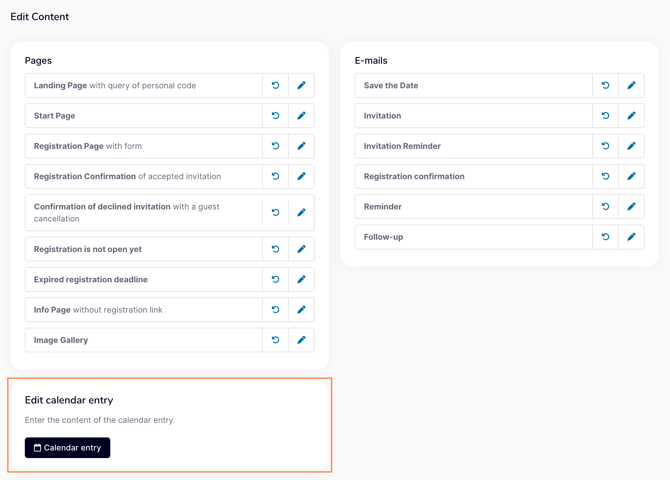Reset the Expired registration deadline page
This screenshot has height=480, width=670.
[275, 280]
